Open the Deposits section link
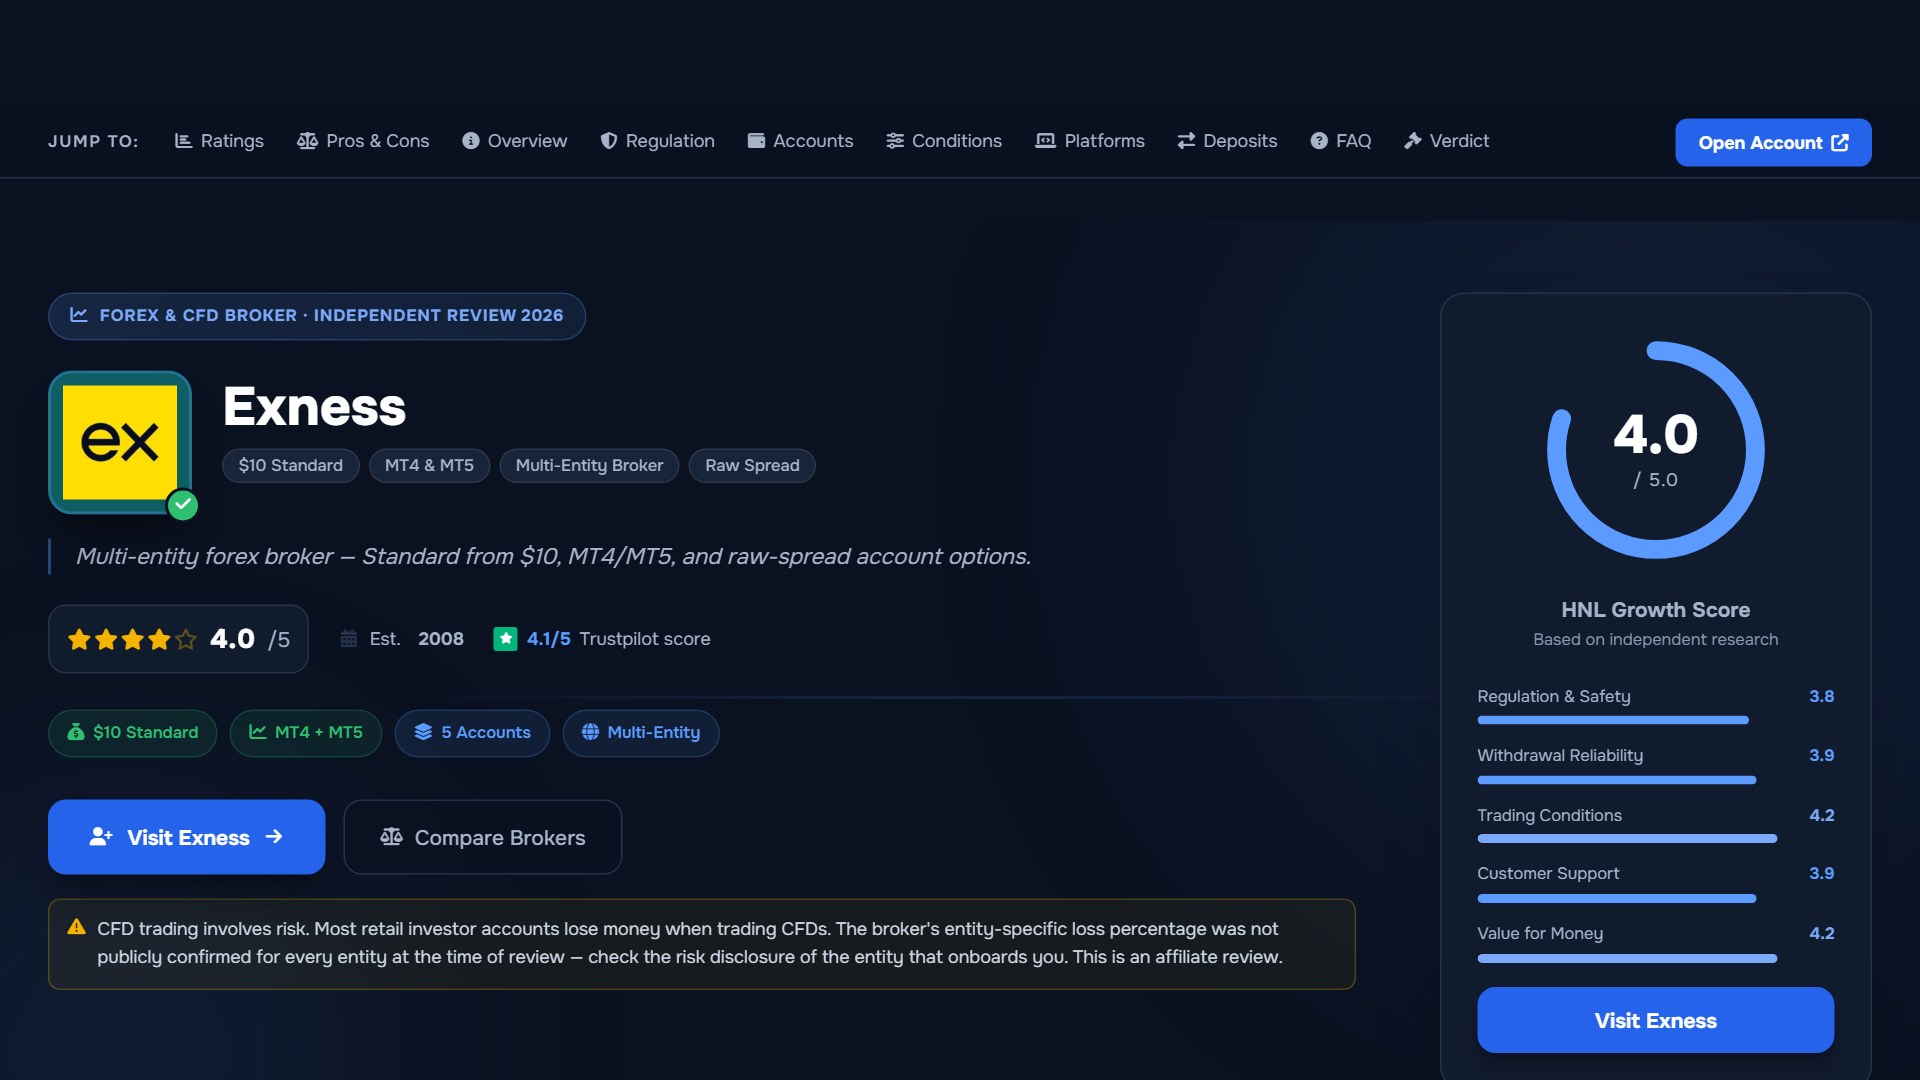This screenshot has height=1080, width=1920. coord(1227,141)
